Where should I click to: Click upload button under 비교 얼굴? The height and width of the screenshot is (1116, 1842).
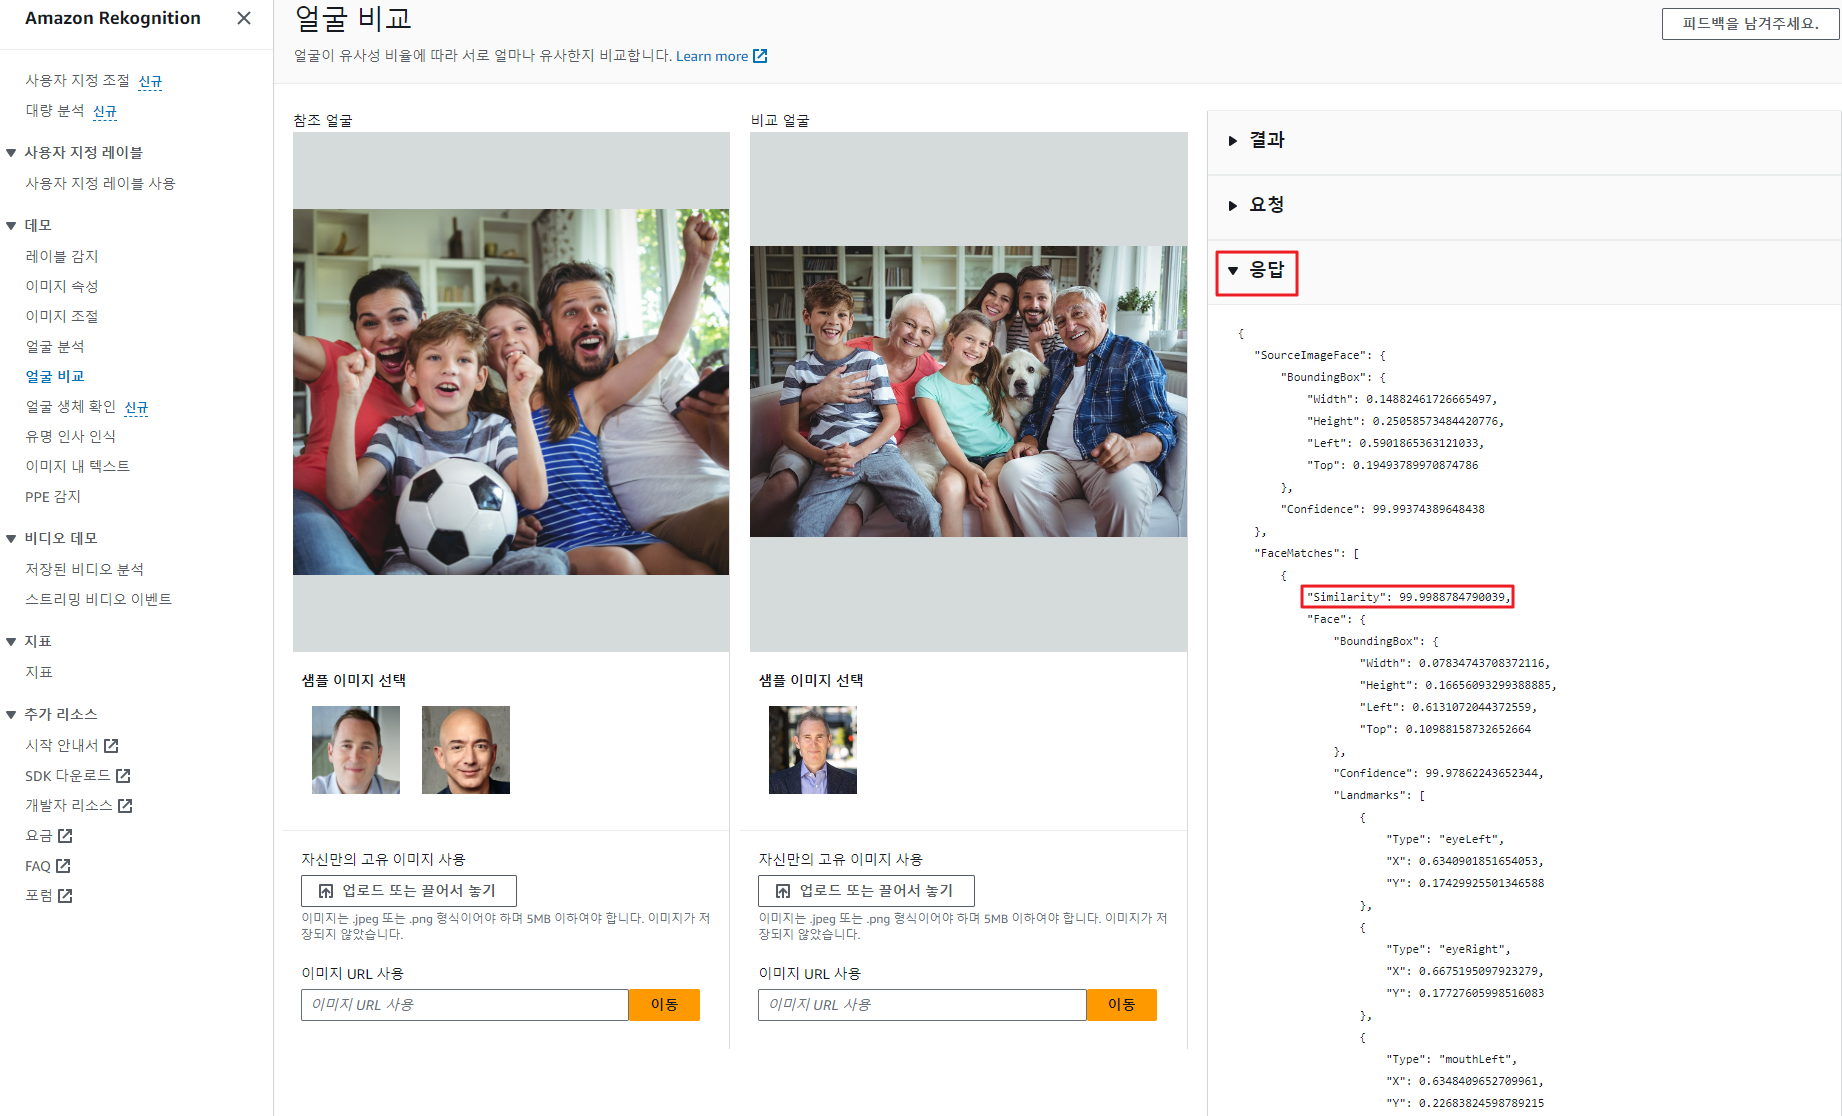click(x=866, y=891)
